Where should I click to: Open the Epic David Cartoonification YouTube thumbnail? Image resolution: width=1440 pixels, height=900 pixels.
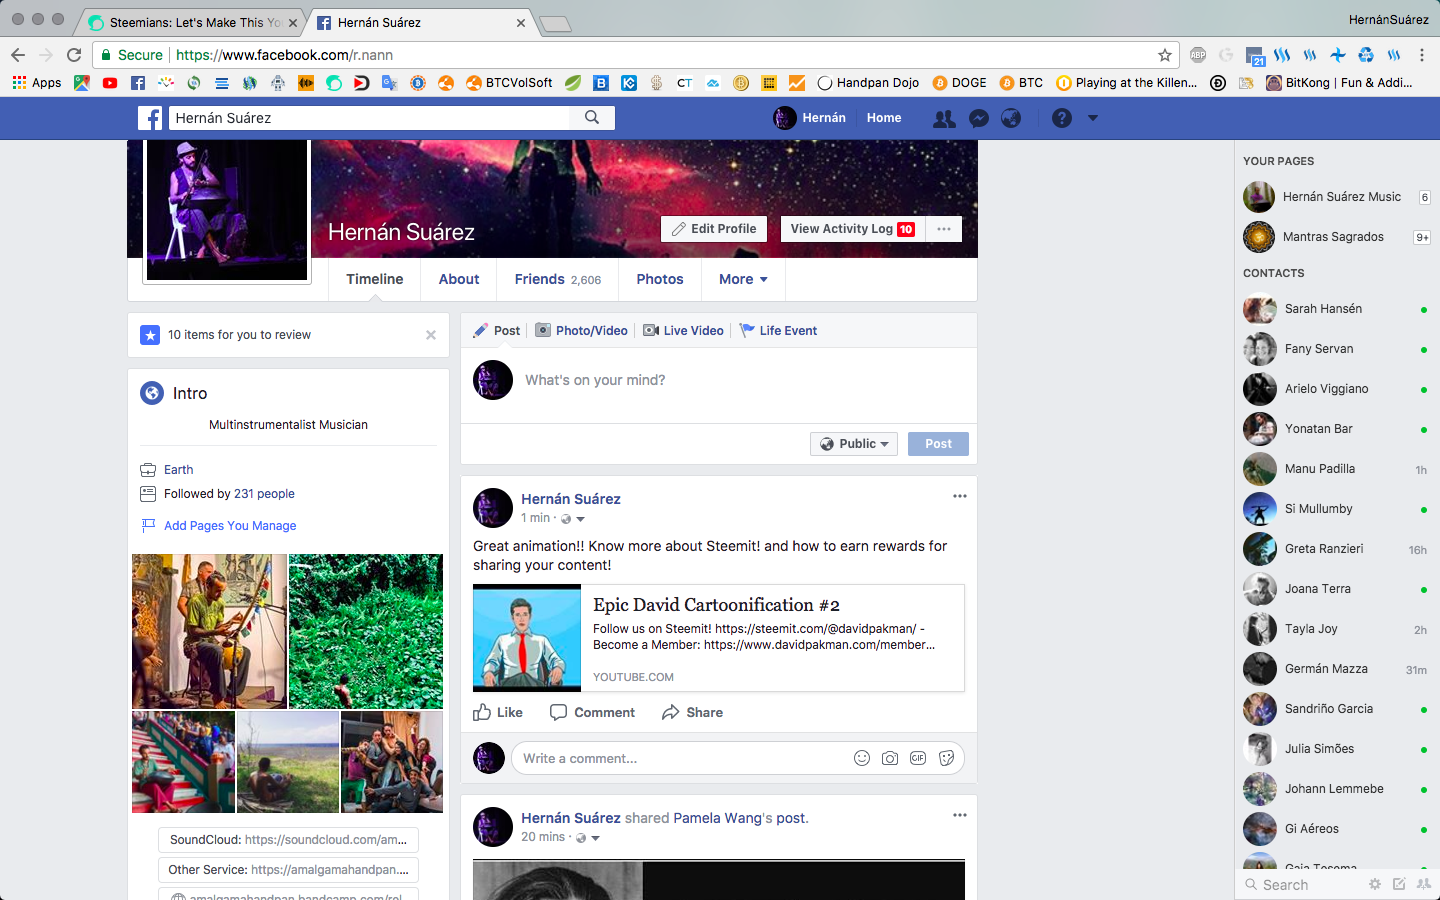pyautogui.click(x=527, y=638)
